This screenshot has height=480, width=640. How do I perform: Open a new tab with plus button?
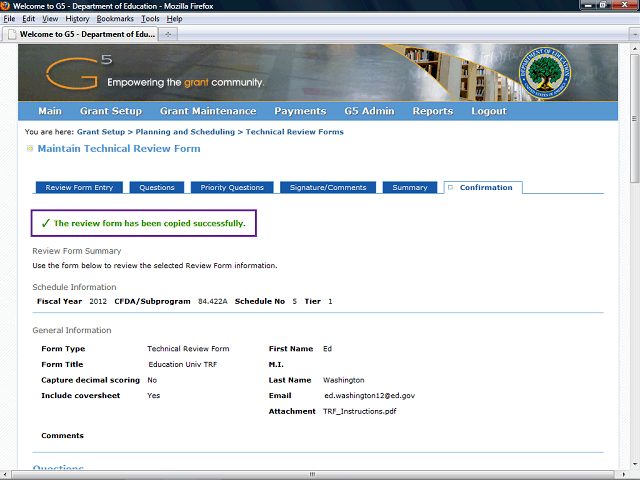[168, 34]
